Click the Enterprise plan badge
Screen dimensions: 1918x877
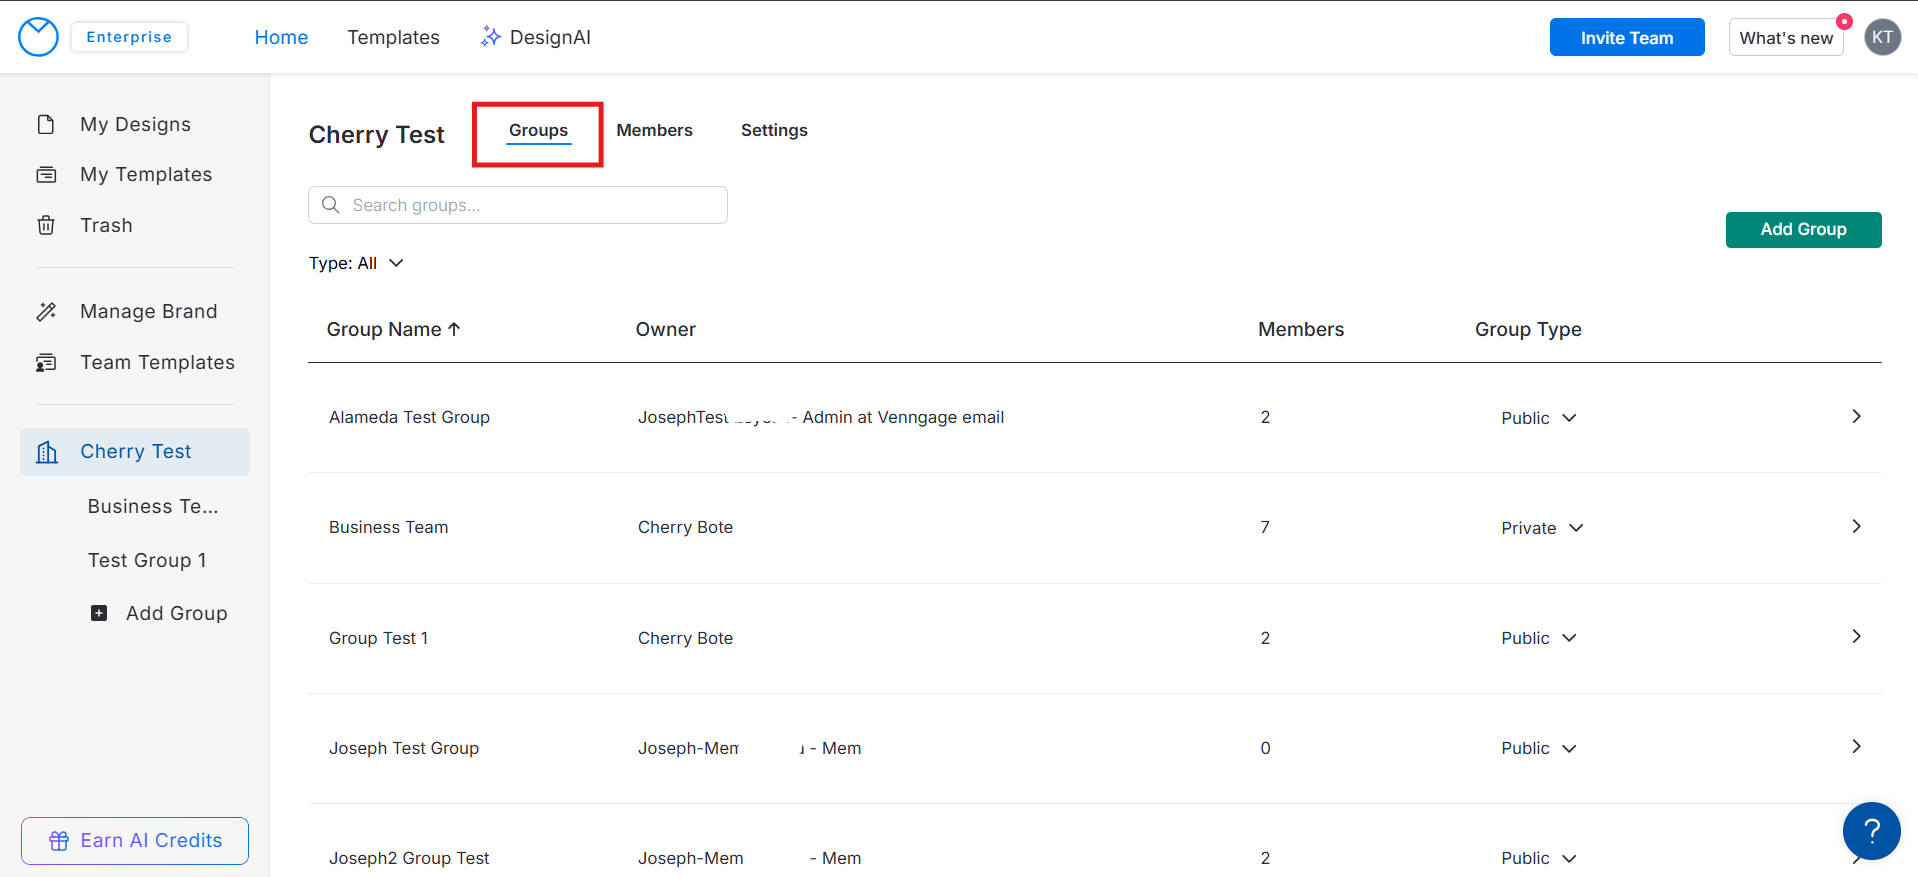click(x=129, y=37)
